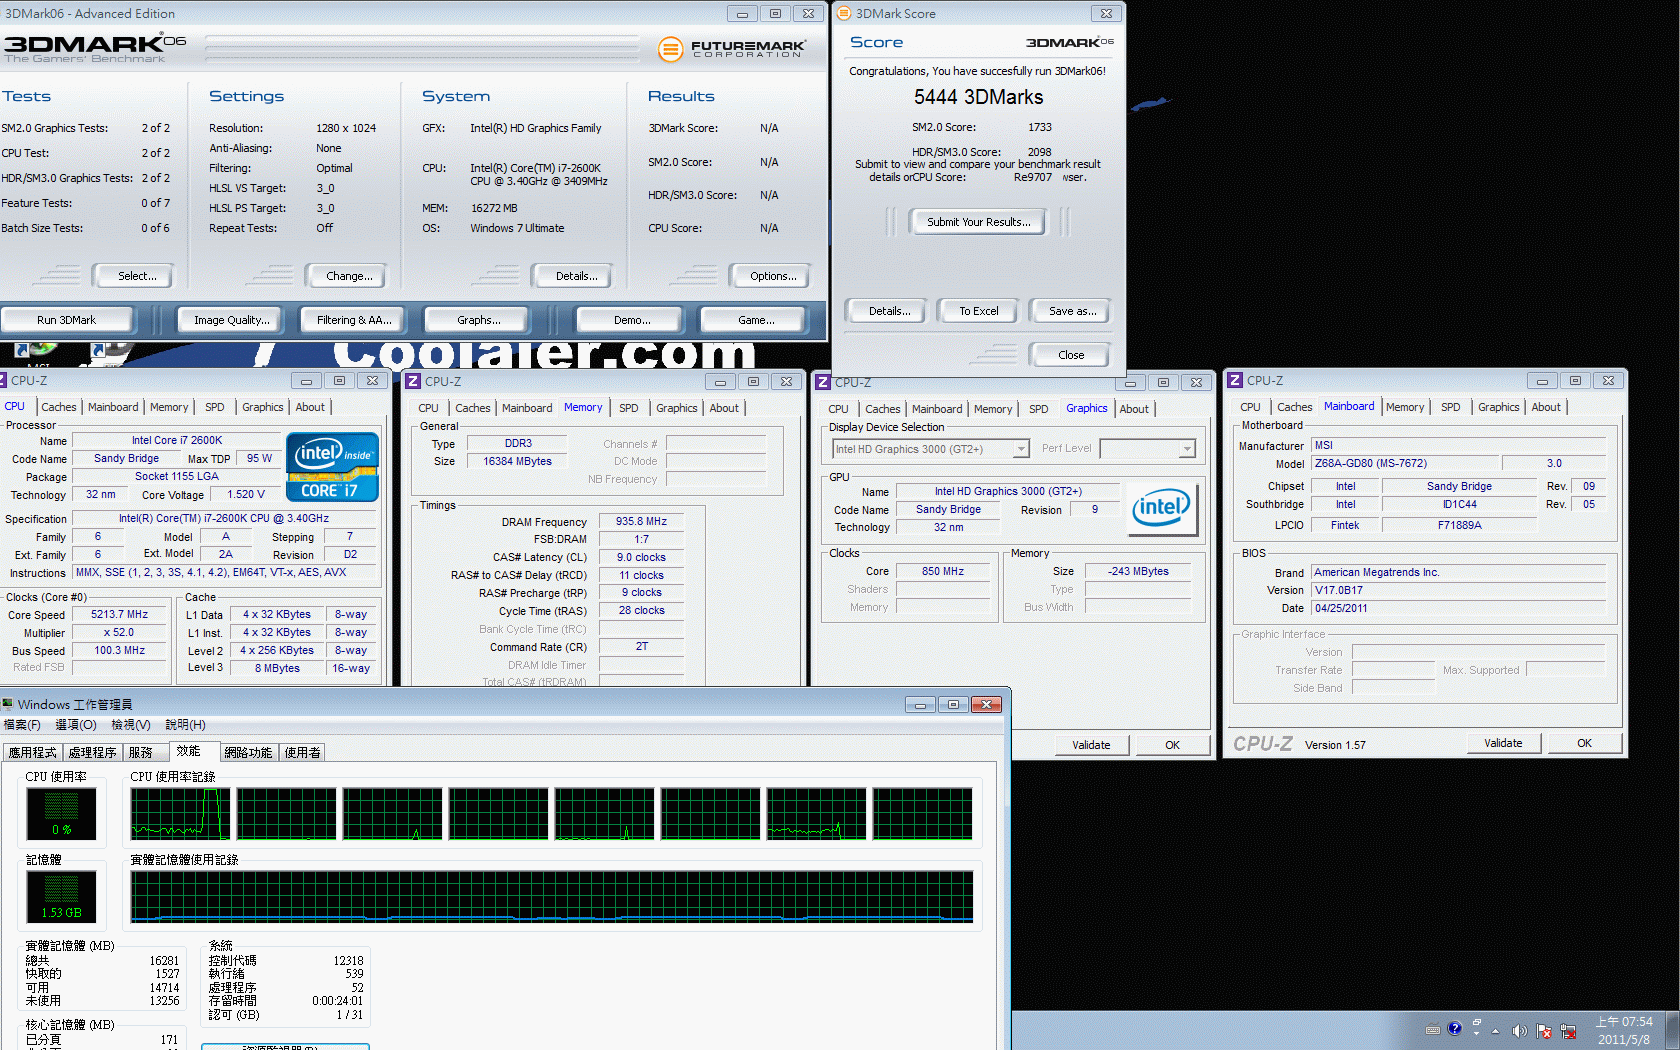Image resolution: width=1680 pixels, height=1050 pixels.
Task: Select the 'Z68A-GD80 (MS-7672)' model field
Action: 1405,463
